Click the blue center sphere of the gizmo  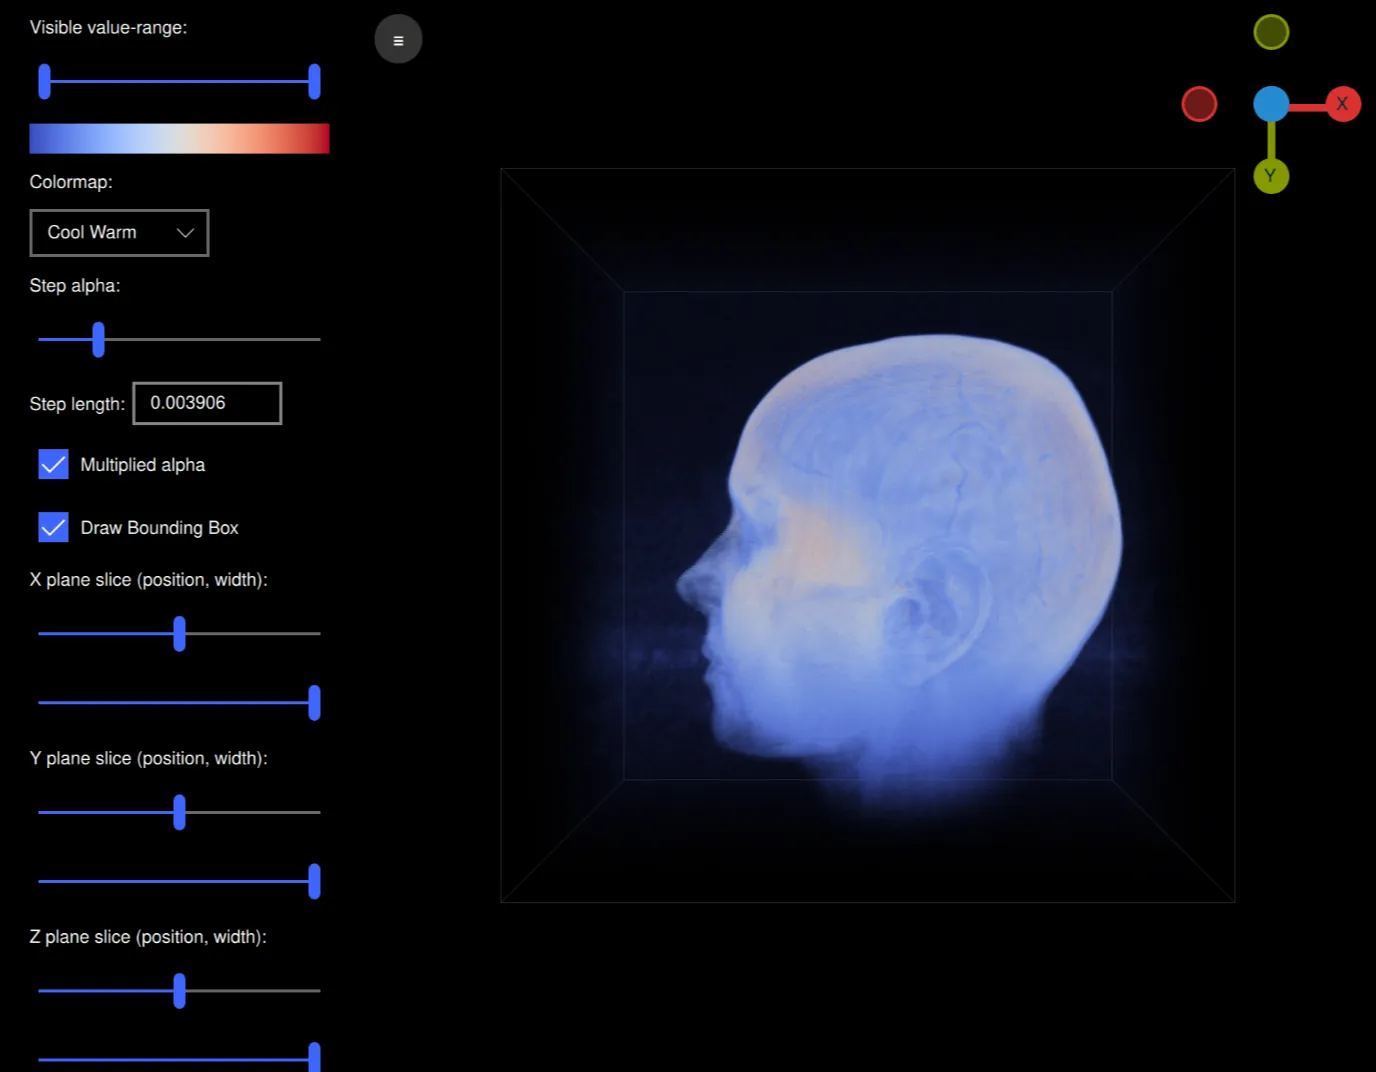point(1271,103)
